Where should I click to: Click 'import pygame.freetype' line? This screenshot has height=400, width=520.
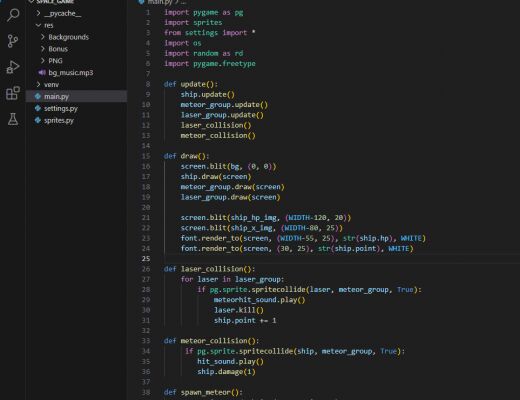point(210,64)
